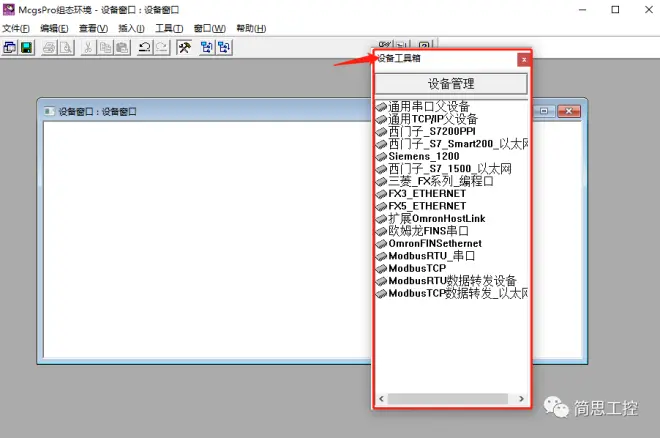Click the 设备工具箱 panel title bar

point(446,58)
